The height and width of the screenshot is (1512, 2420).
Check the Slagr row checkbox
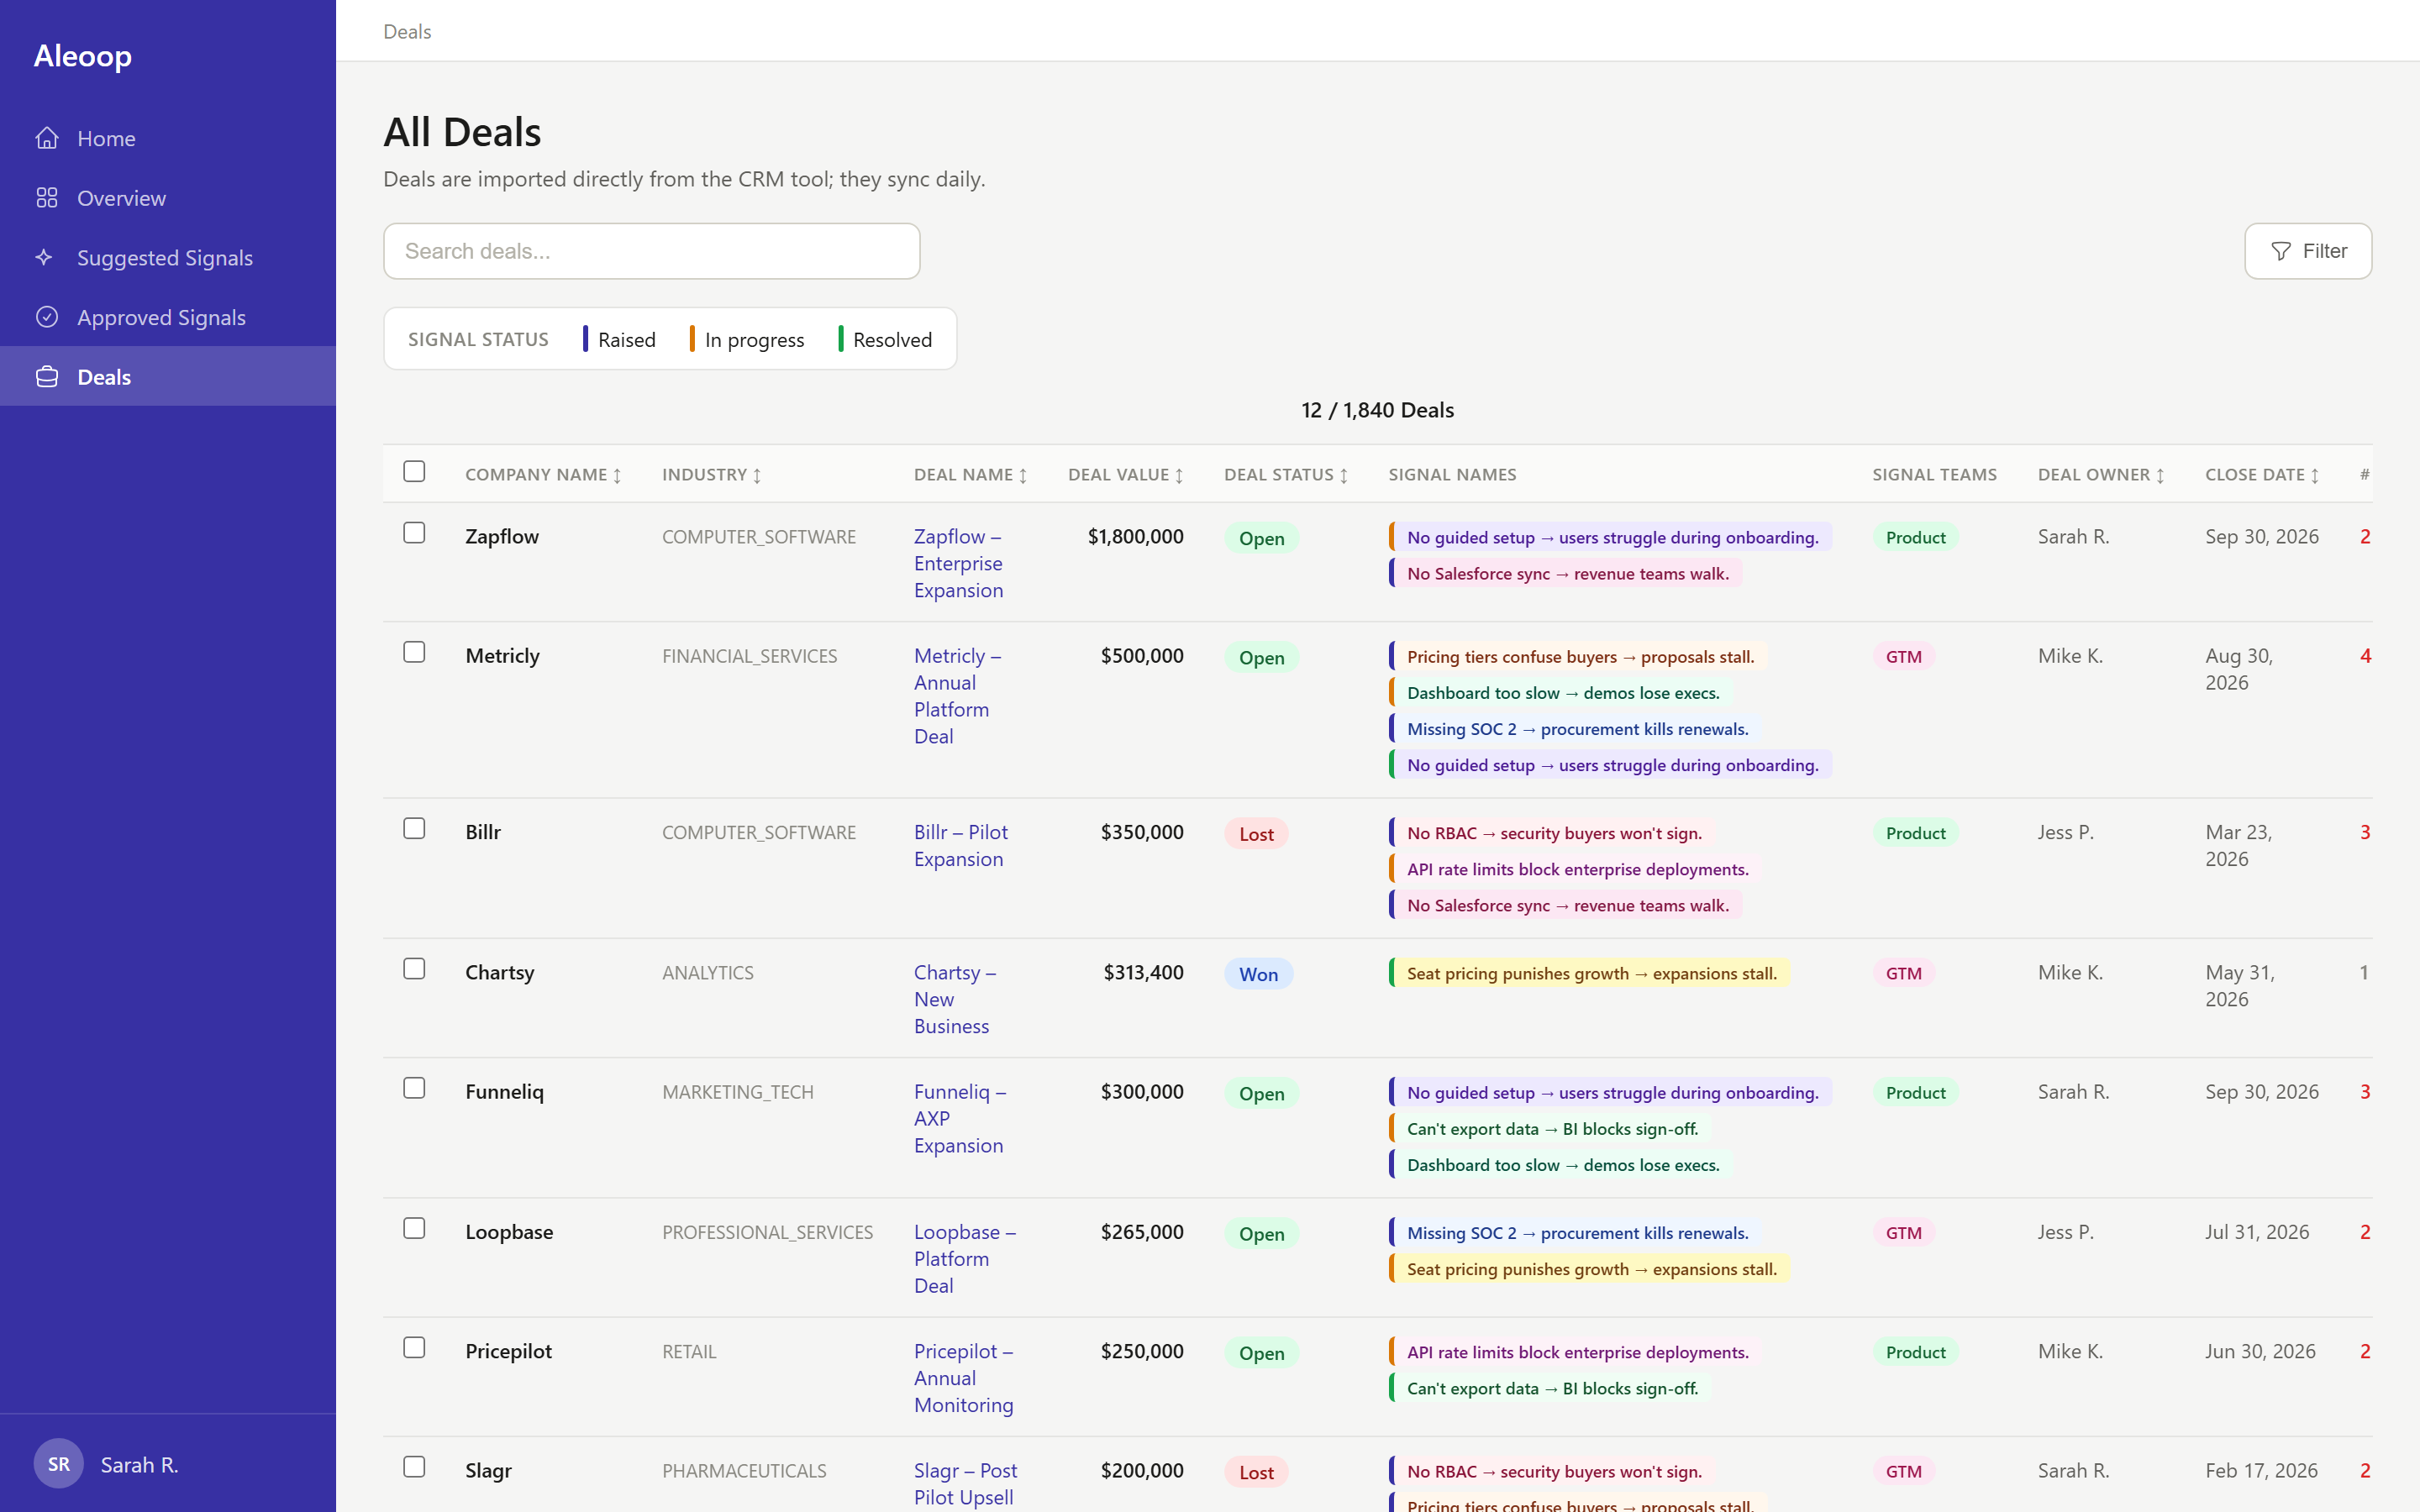point(414,1467)
